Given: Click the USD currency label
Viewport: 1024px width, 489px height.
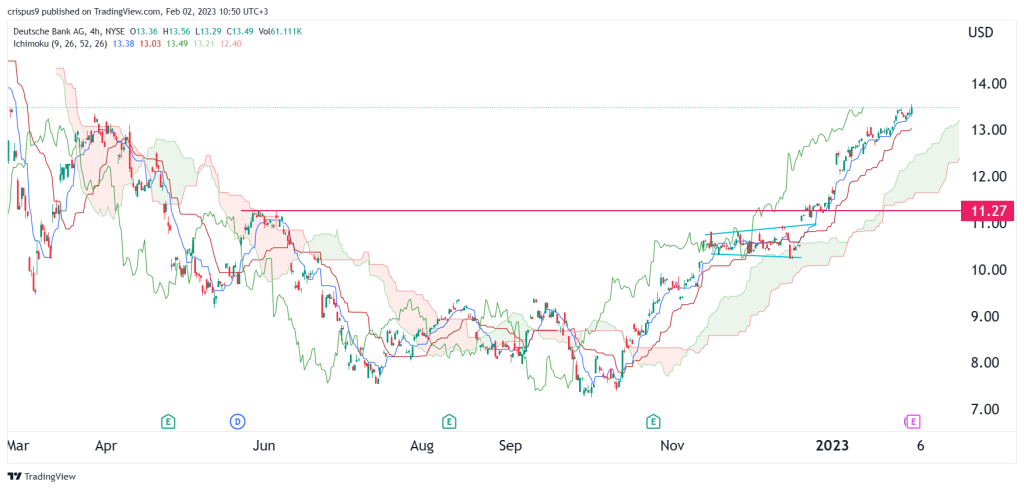Looking at the screenshot, I should click(x=981, y=33).
